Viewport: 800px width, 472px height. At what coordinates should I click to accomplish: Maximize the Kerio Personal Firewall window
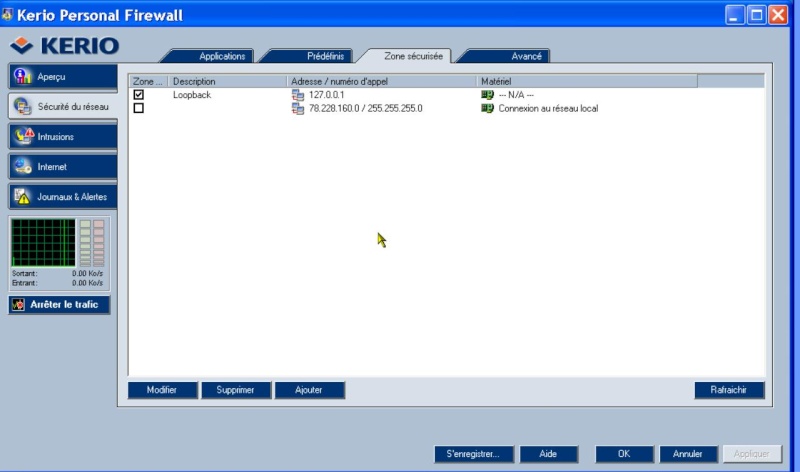pyautogui.click(x=757, y=15)
